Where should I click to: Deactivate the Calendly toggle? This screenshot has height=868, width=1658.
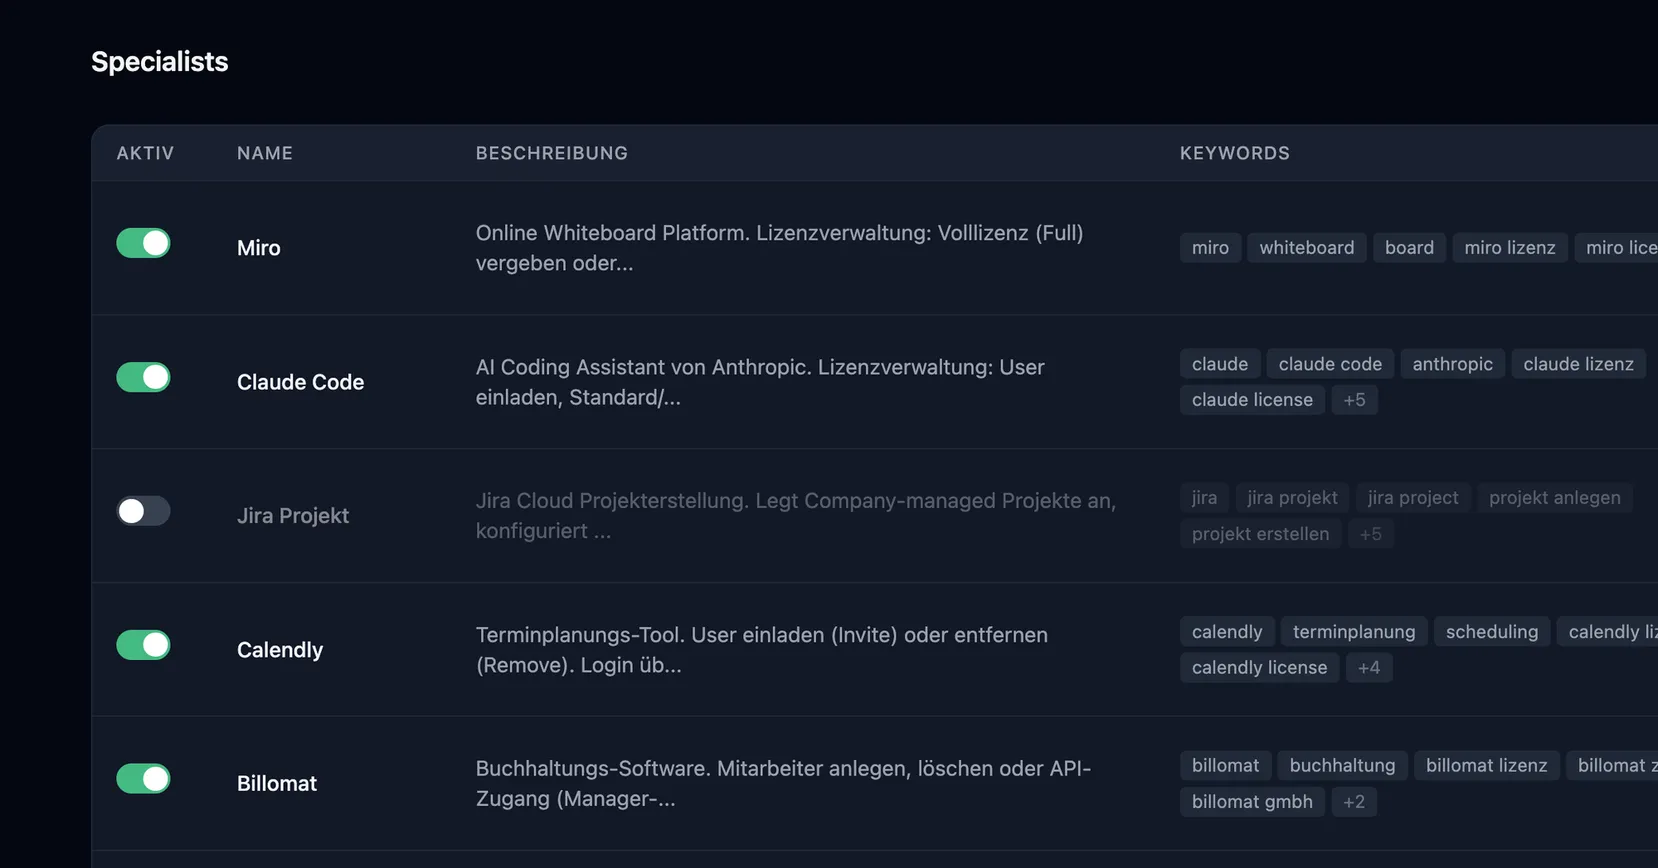click(x=143, y=645)
